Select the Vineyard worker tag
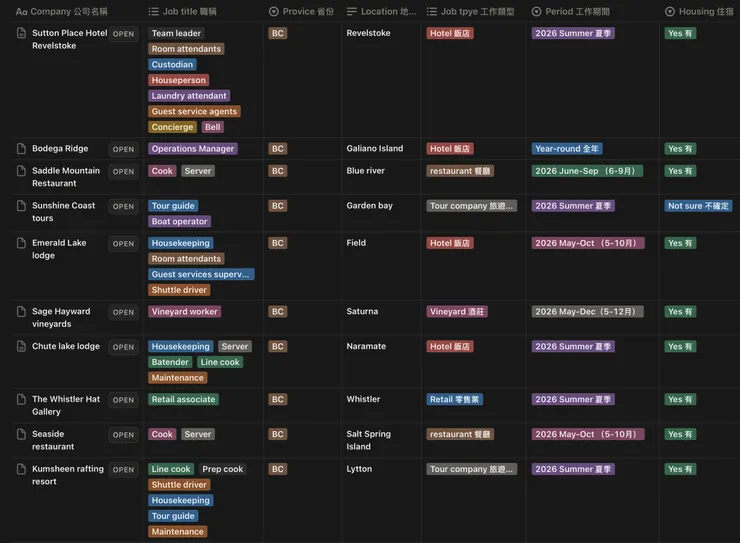The height and width of the screenshot is (543, 740). pos(185,311)
